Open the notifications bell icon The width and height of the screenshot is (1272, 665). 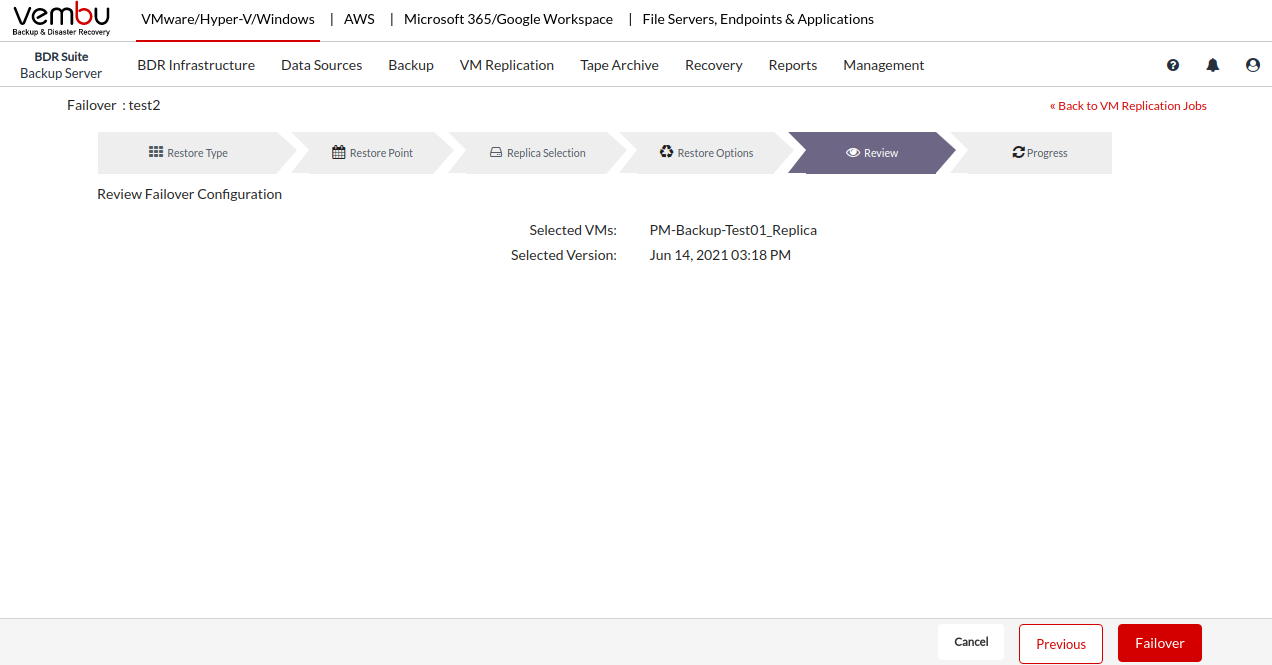point(1213,65)
